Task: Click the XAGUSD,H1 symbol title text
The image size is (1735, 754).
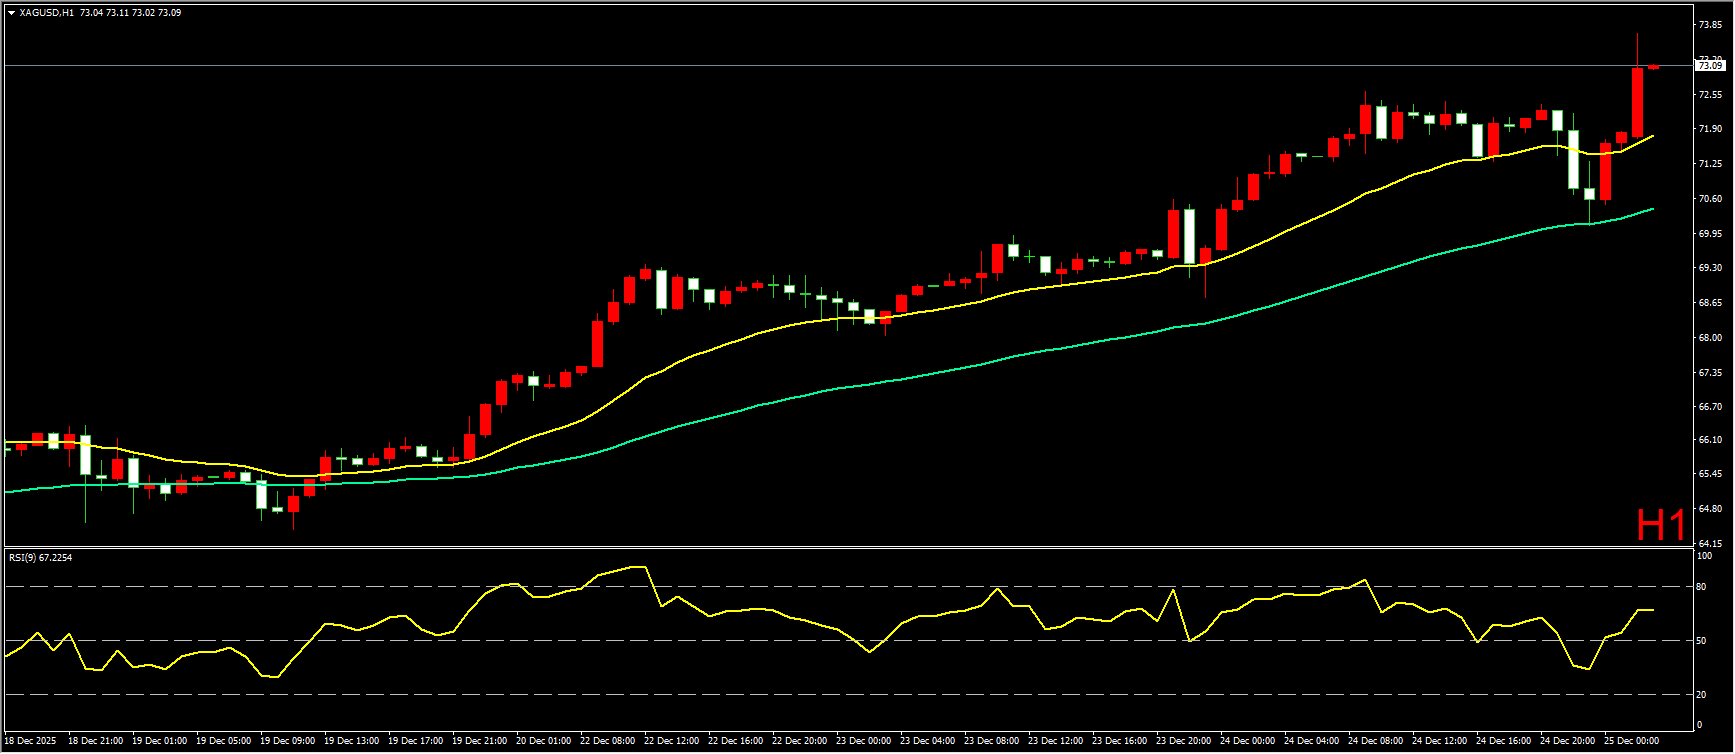Action: click(46, 13)
